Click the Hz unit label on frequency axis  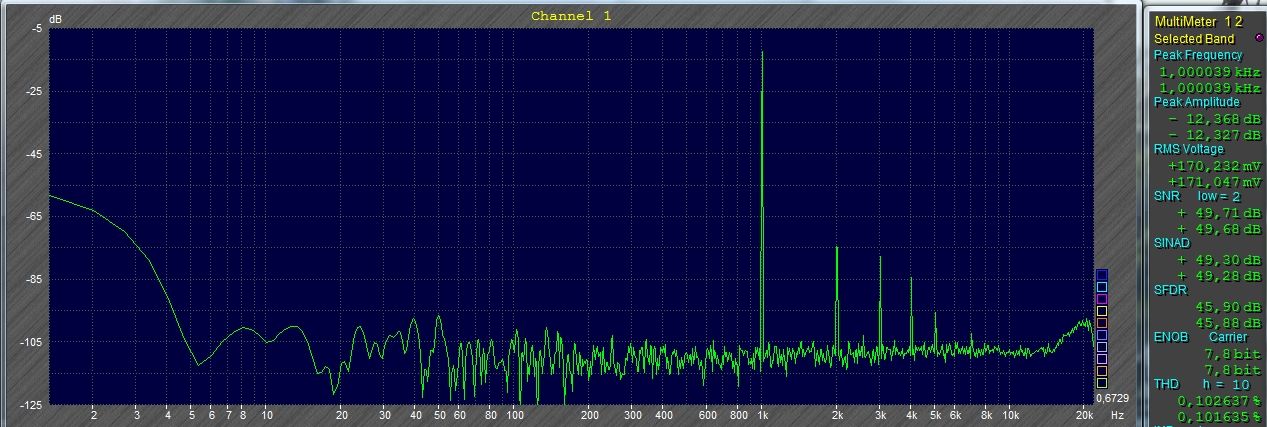point(1117,414)
